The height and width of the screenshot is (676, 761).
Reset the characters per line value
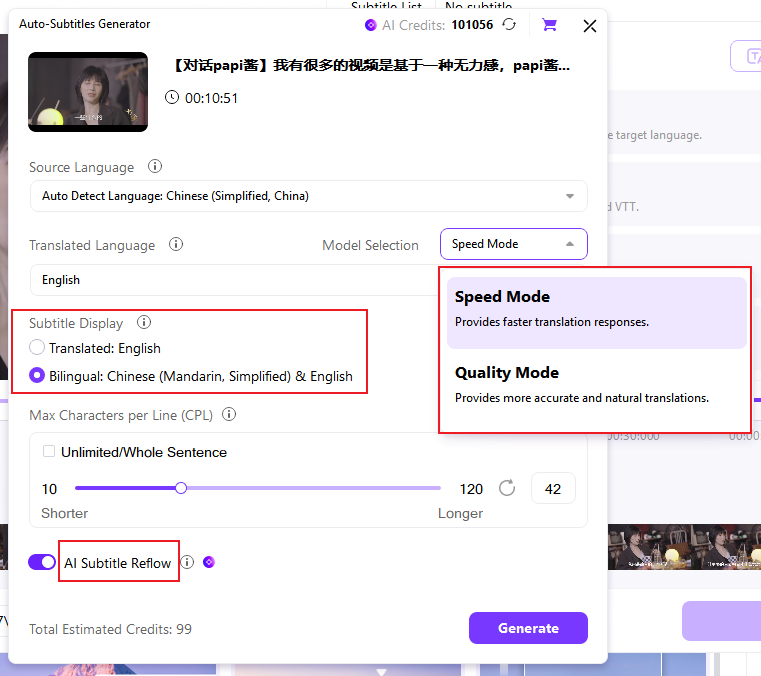coord(507,488)
